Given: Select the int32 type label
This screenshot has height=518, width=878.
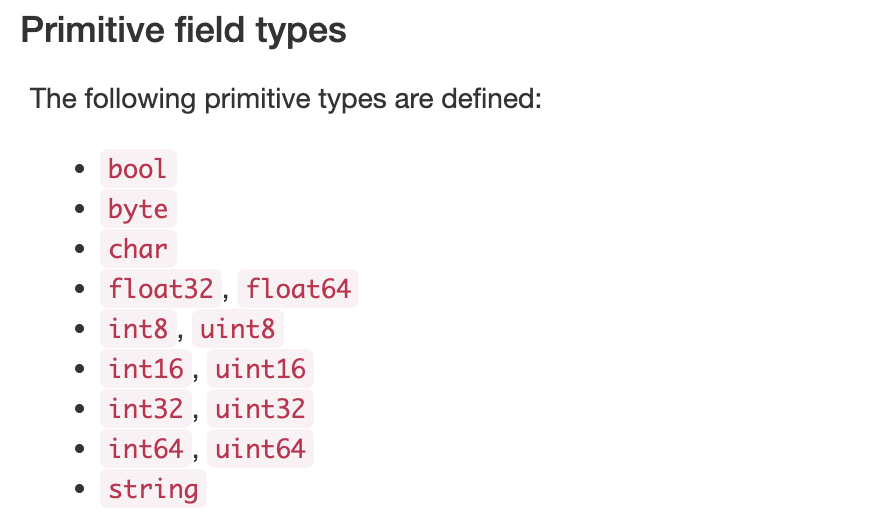Looking at the screenshot, I should point(146,408).
